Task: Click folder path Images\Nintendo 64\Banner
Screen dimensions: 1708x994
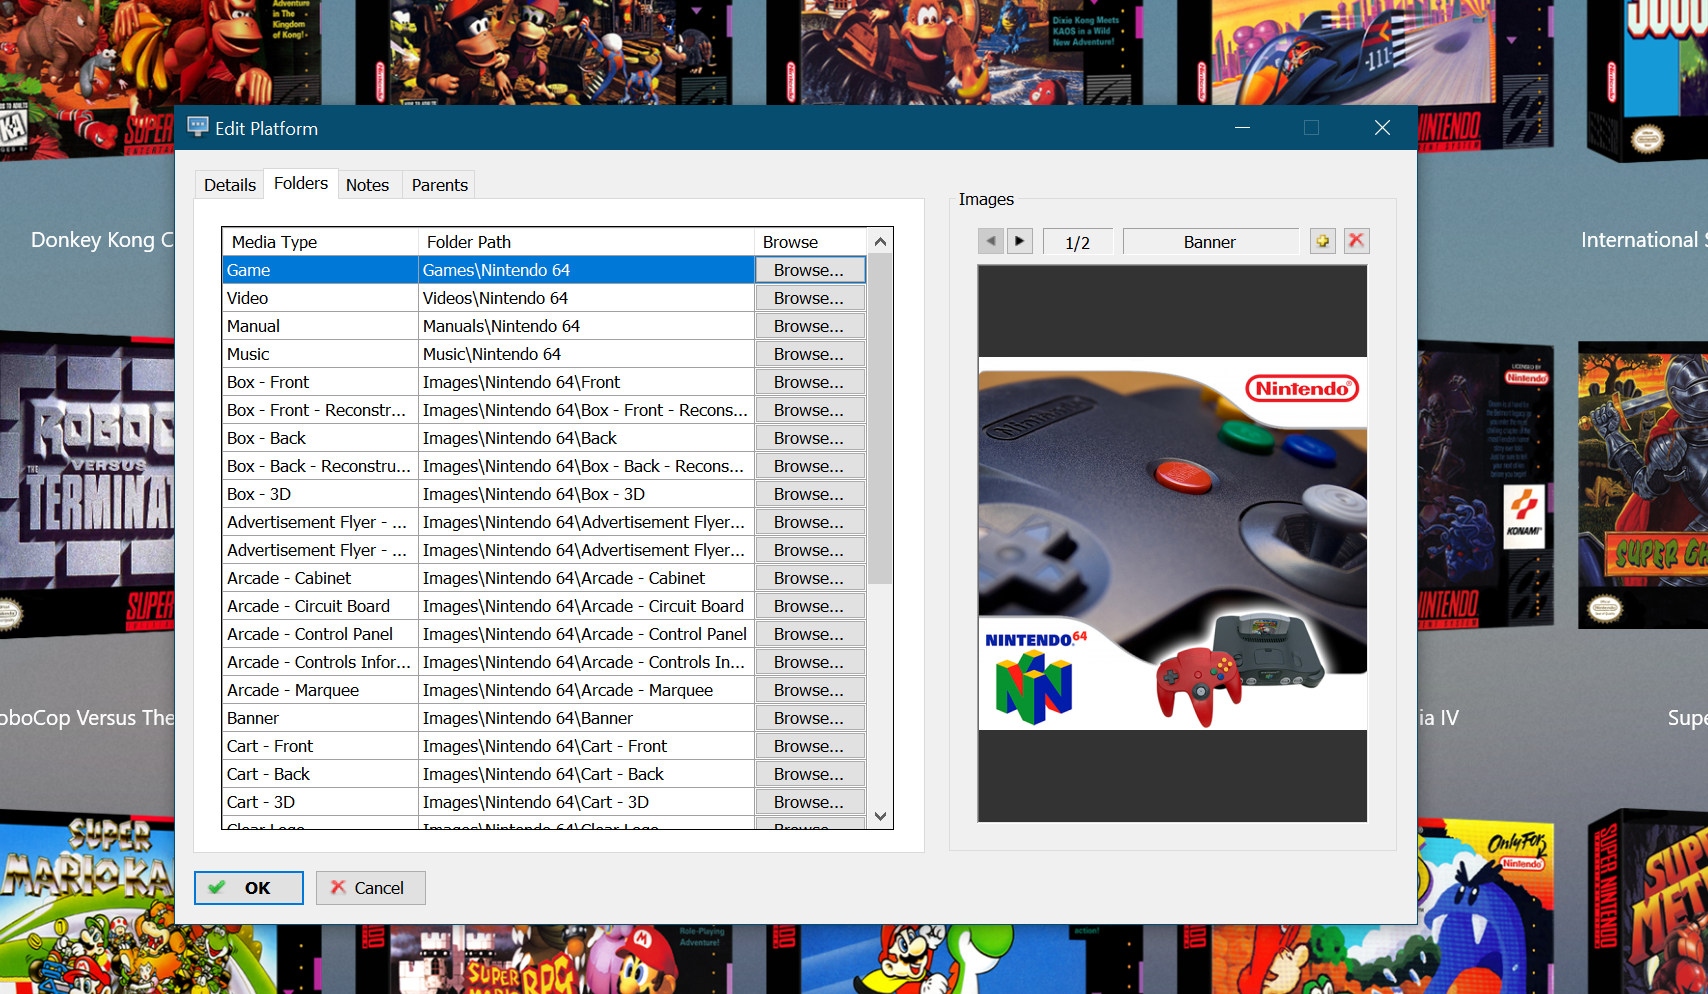Action: (586, 718)
